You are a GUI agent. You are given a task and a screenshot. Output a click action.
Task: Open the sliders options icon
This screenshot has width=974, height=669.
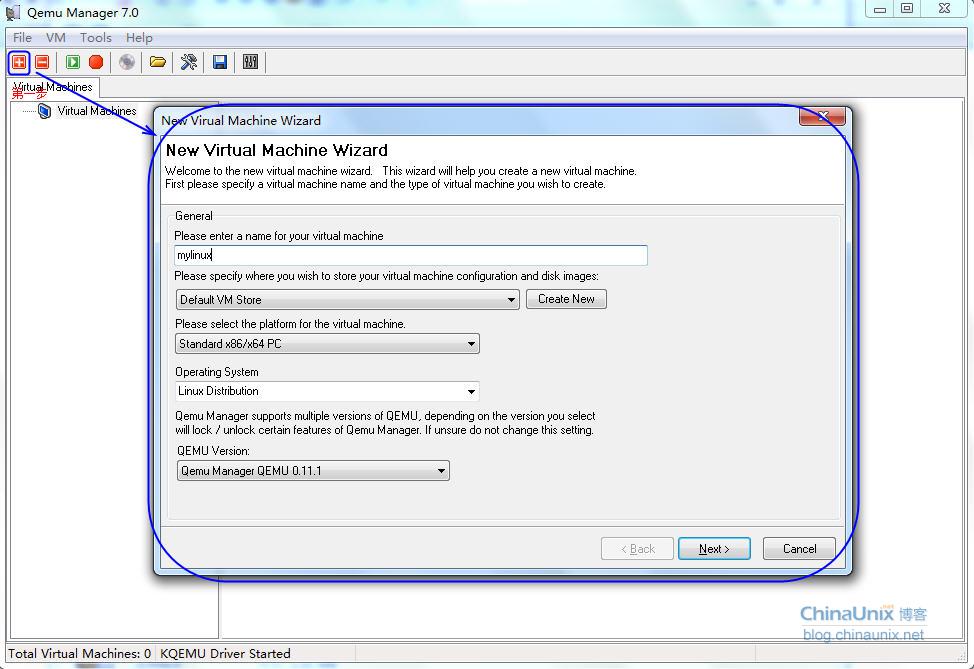(250, 62)
